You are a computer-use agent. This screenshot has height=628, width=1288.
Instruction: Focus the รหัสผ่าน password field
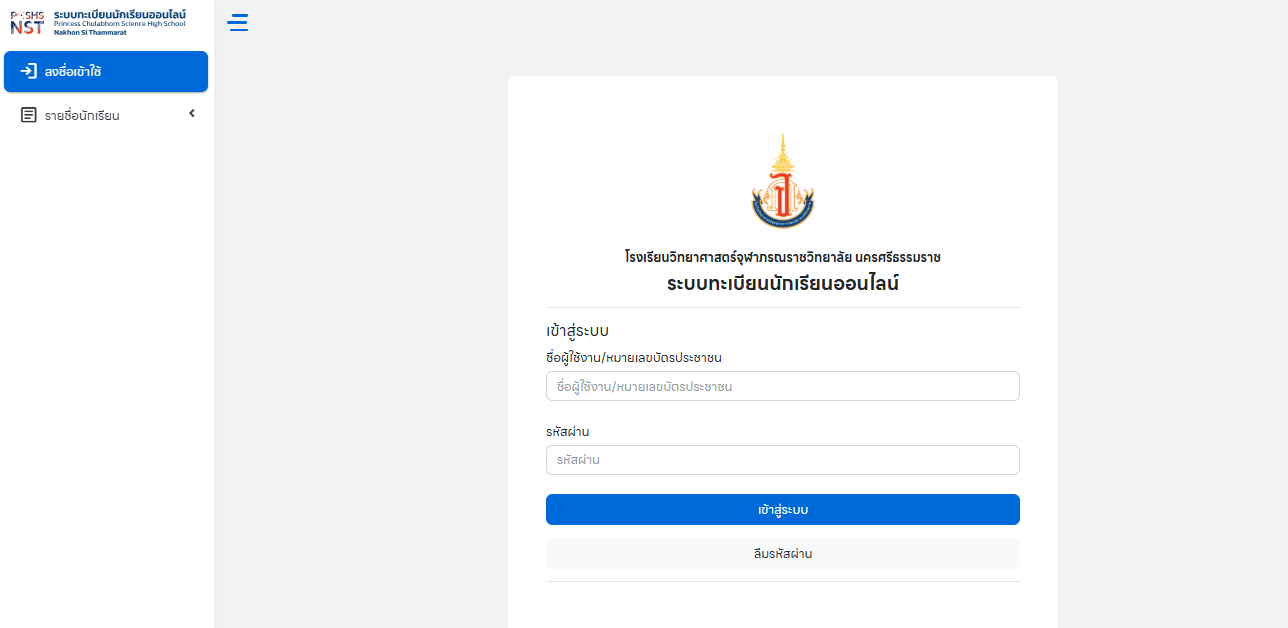pyautogui.click(x=783, y=460)
